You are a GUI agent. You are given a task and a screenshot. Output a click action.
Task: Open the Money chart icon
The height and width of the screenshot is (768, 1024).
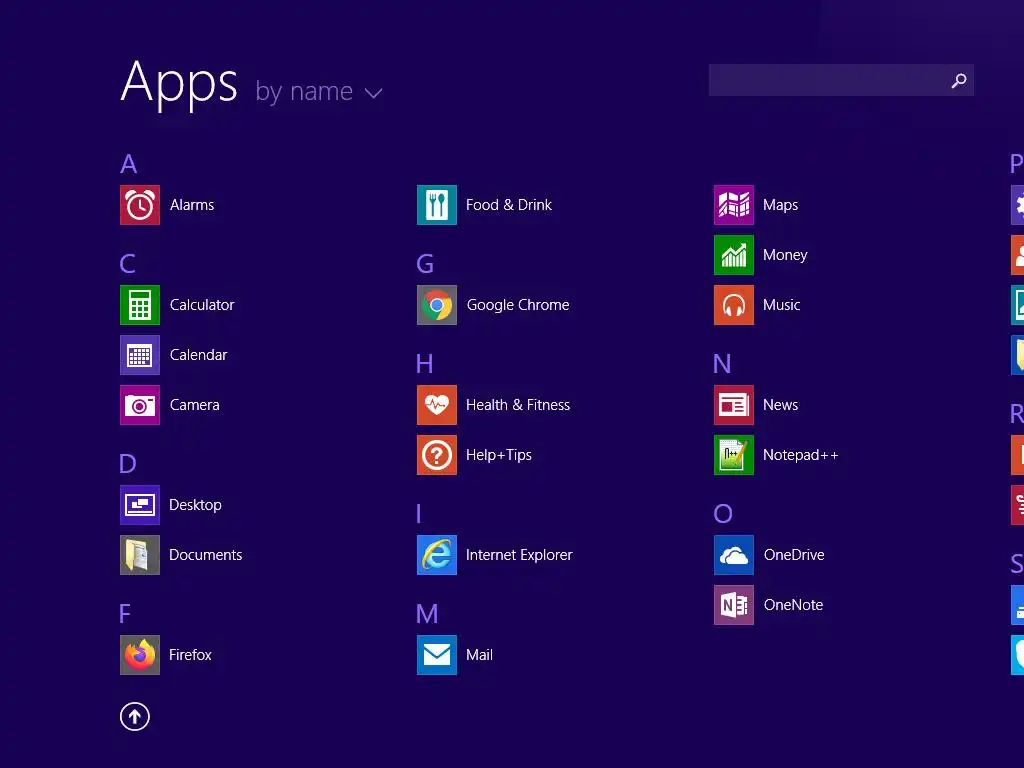pyautogui.click(x=734, y=255)
